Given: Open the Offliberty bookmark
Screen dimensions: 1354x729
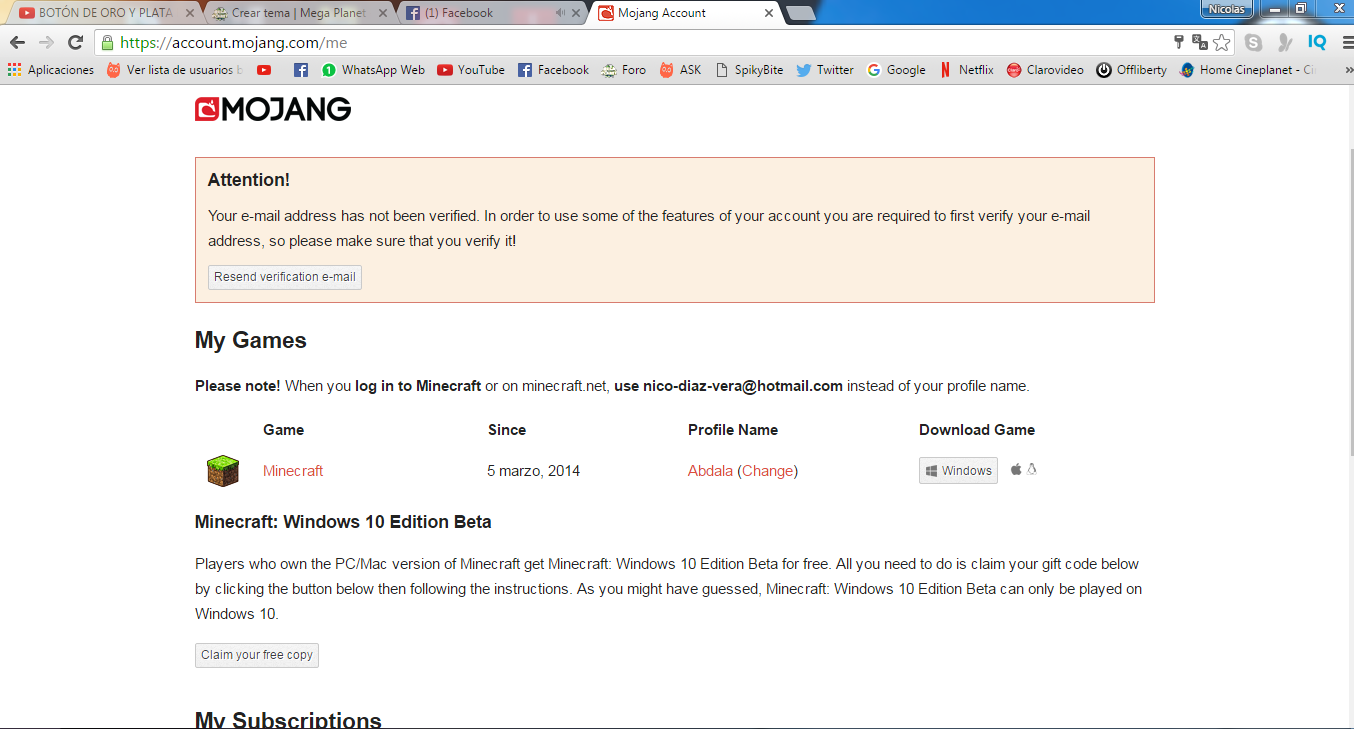Looking at the screenshot, I should coord(1131,70).
